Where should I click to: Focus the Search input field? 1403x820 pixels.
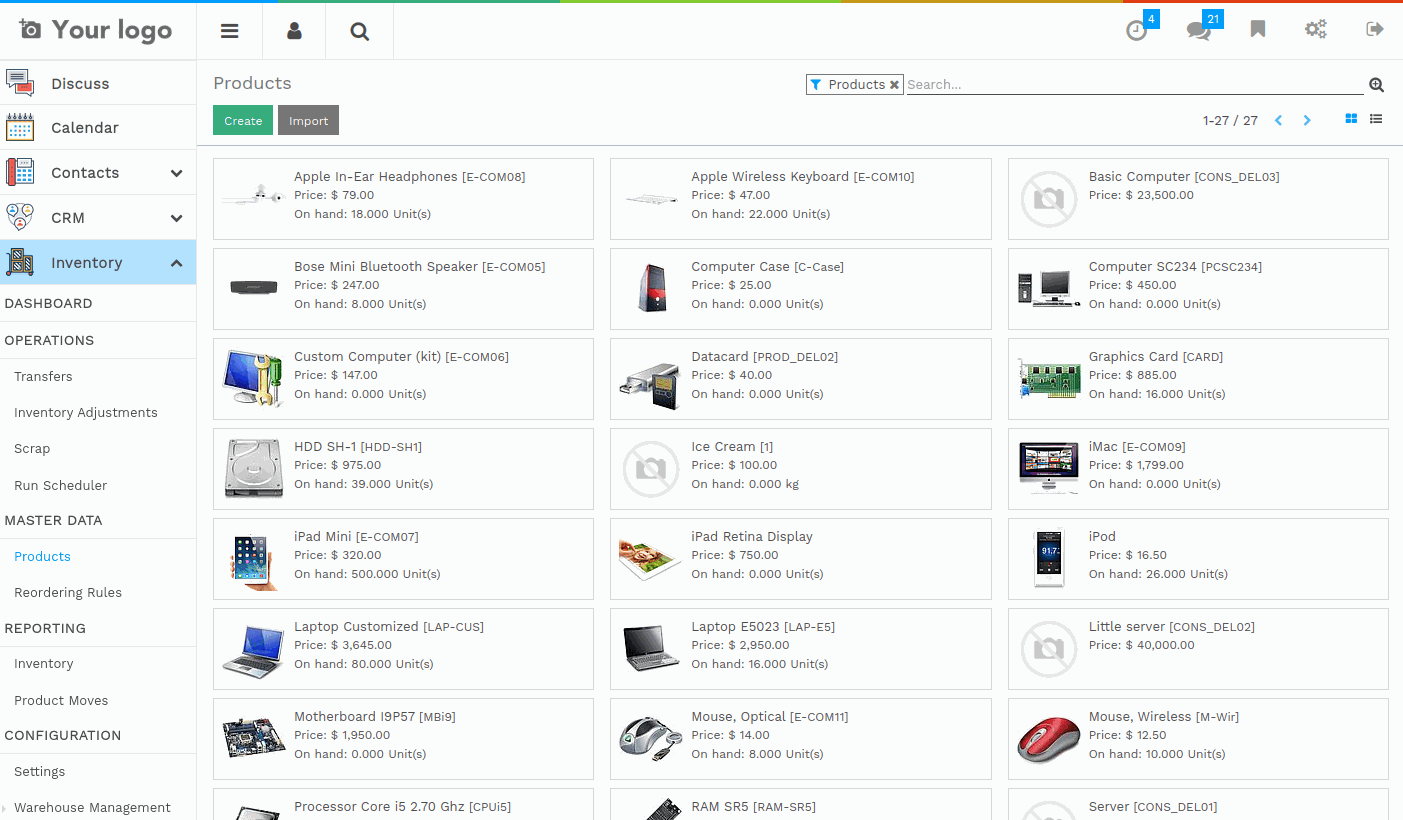tap(1134, 85)
